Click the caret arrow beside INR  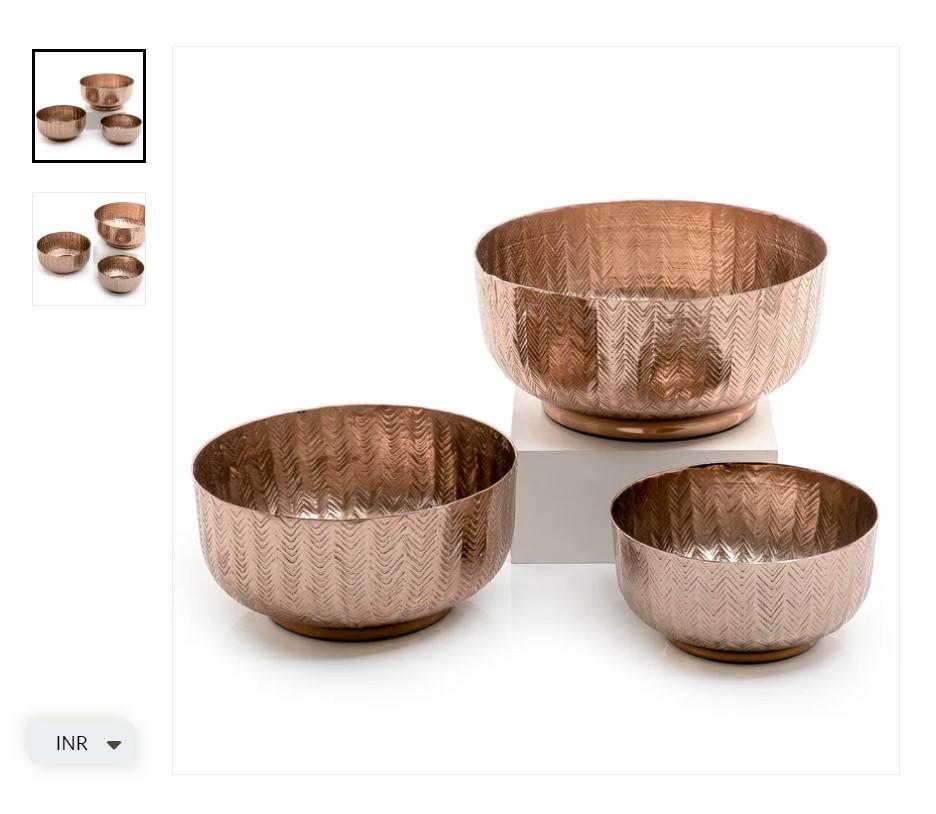tap(113, 745)
